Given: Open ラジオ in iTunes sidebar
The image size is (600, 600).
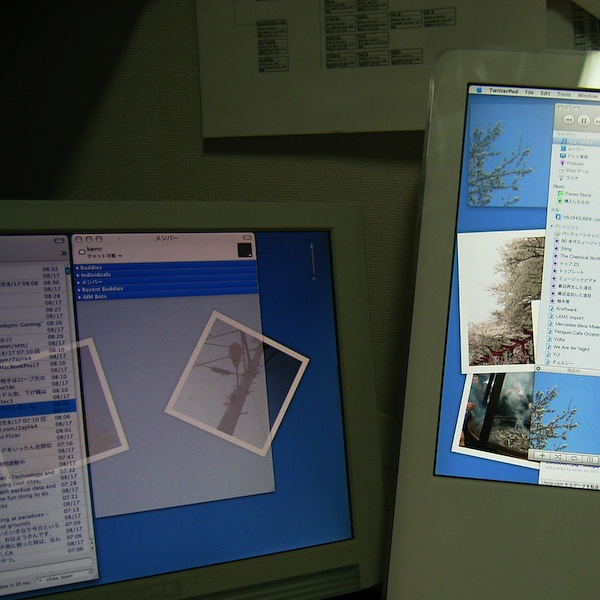Looking at the screenshot, I should click(x=569, y=178).
